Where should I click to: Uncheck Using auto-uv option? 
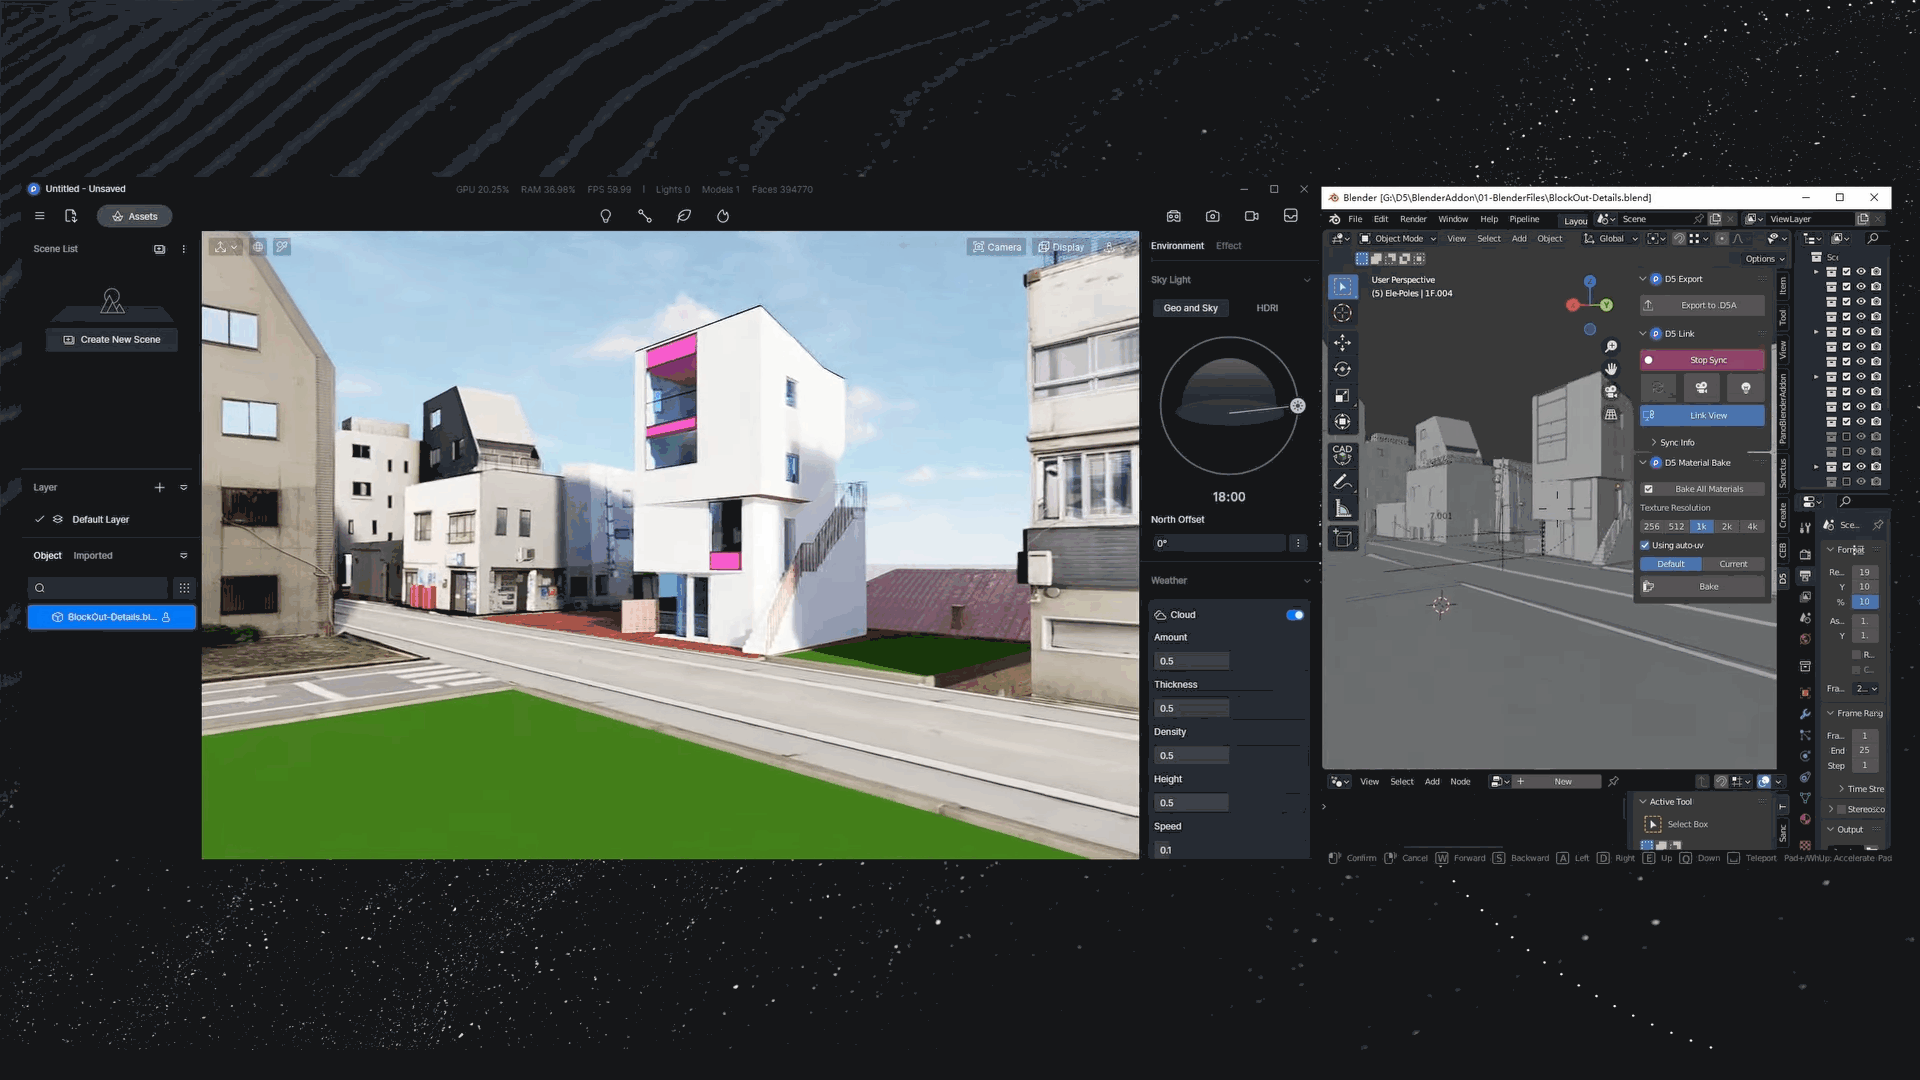(x=1644, y=545)
